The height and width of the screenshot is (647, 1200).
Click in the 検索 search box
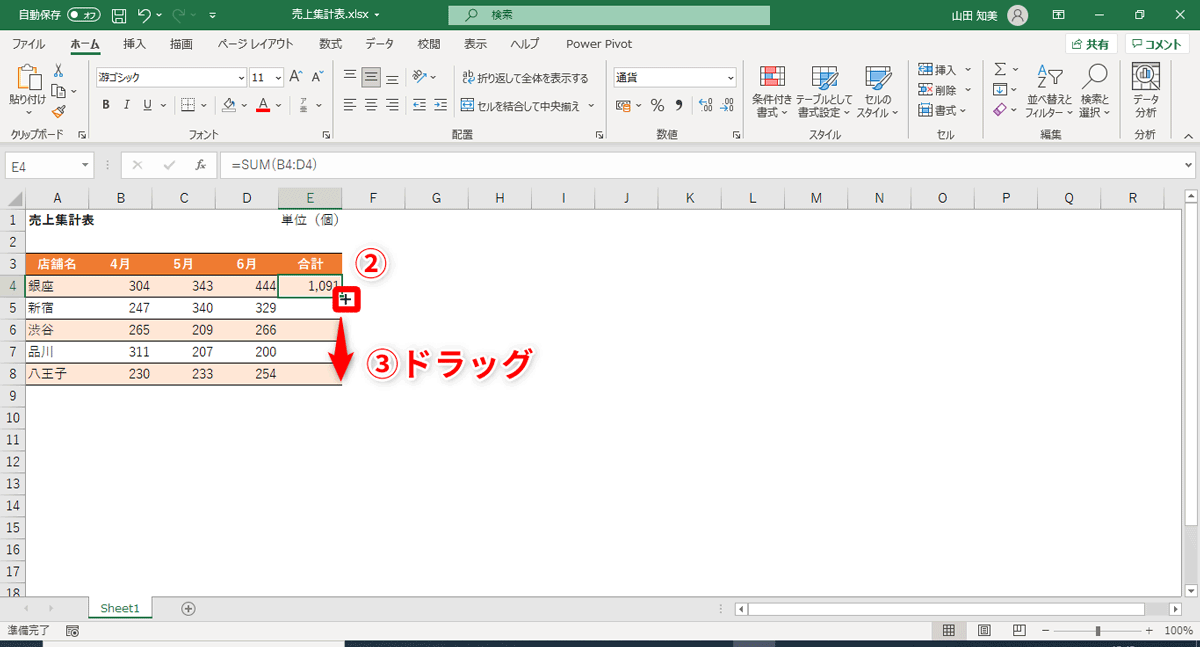point(609,15)
